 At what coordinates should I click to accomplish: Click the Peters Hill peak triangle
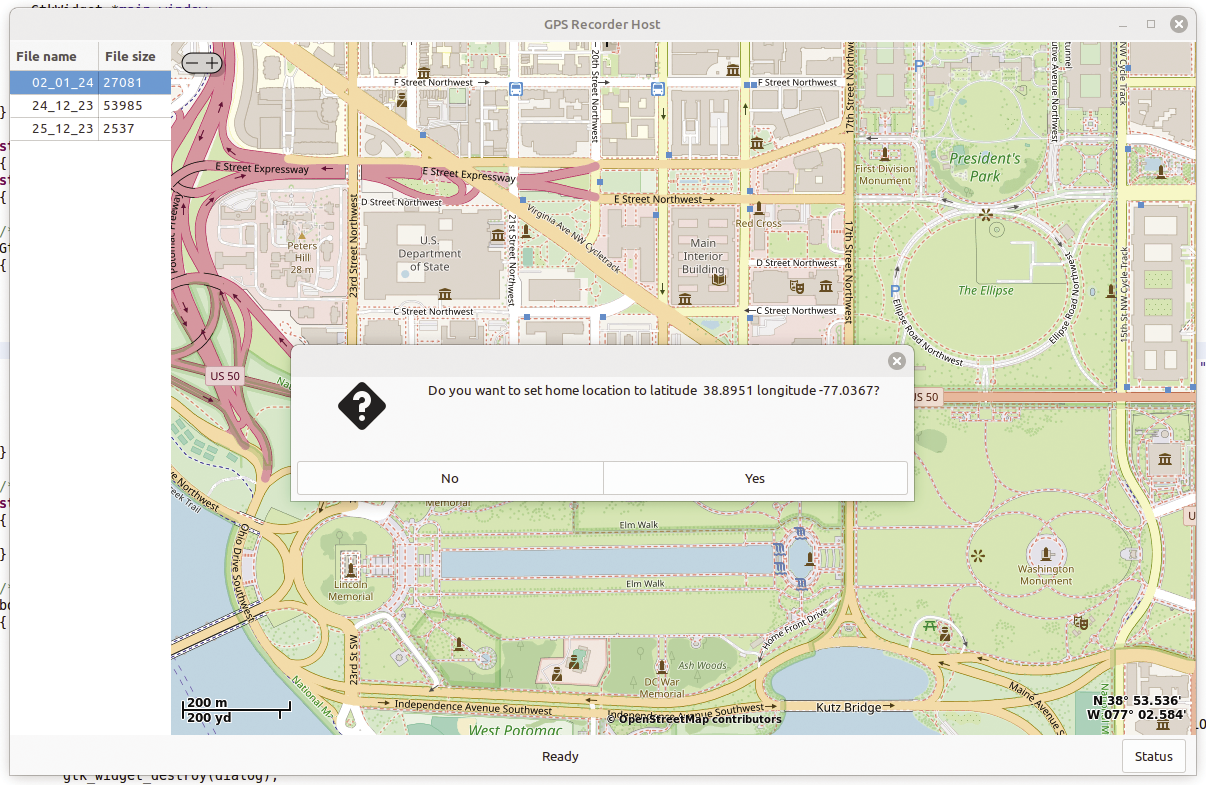pos(302,234)
